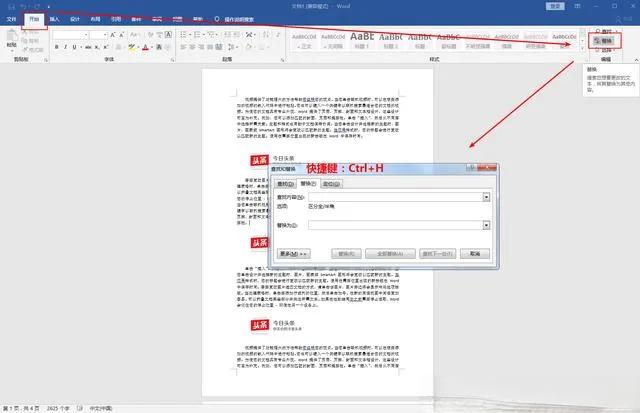
Task: Expand the styles gallery more arrow
Action: pos(582,49)
